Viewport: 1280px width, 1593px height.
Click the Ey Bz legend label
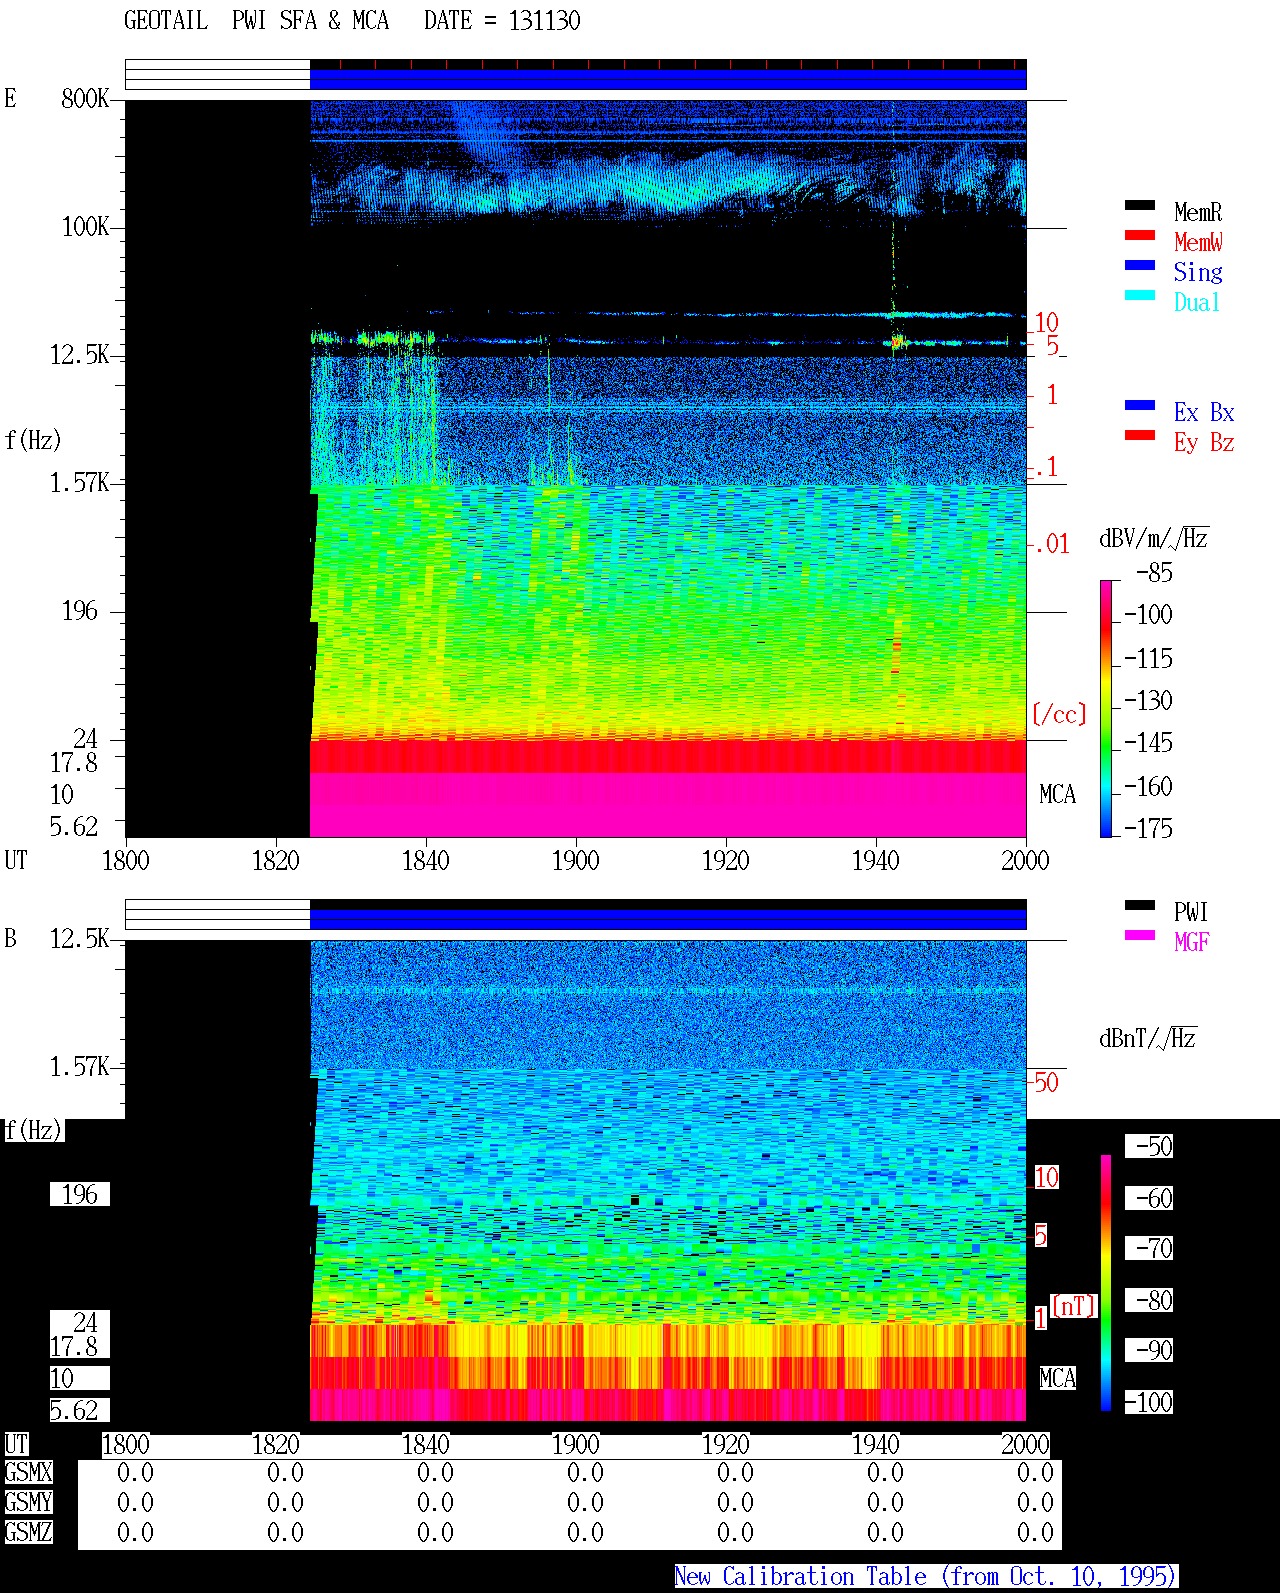coord(1204,442)
